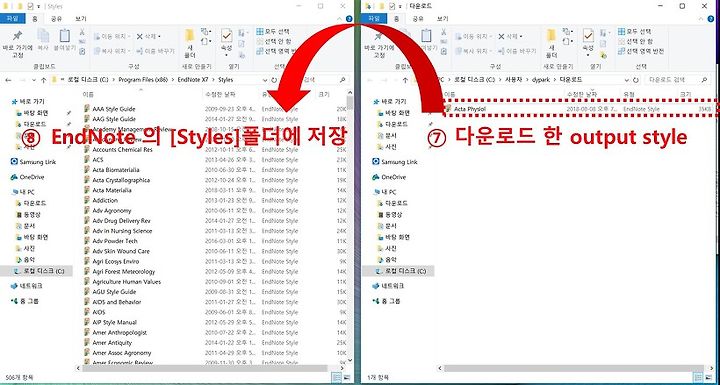Go up one folder in 다운로드 window
Image resolution: width=720 pixels, height=385 pixels.
point(405,80)
